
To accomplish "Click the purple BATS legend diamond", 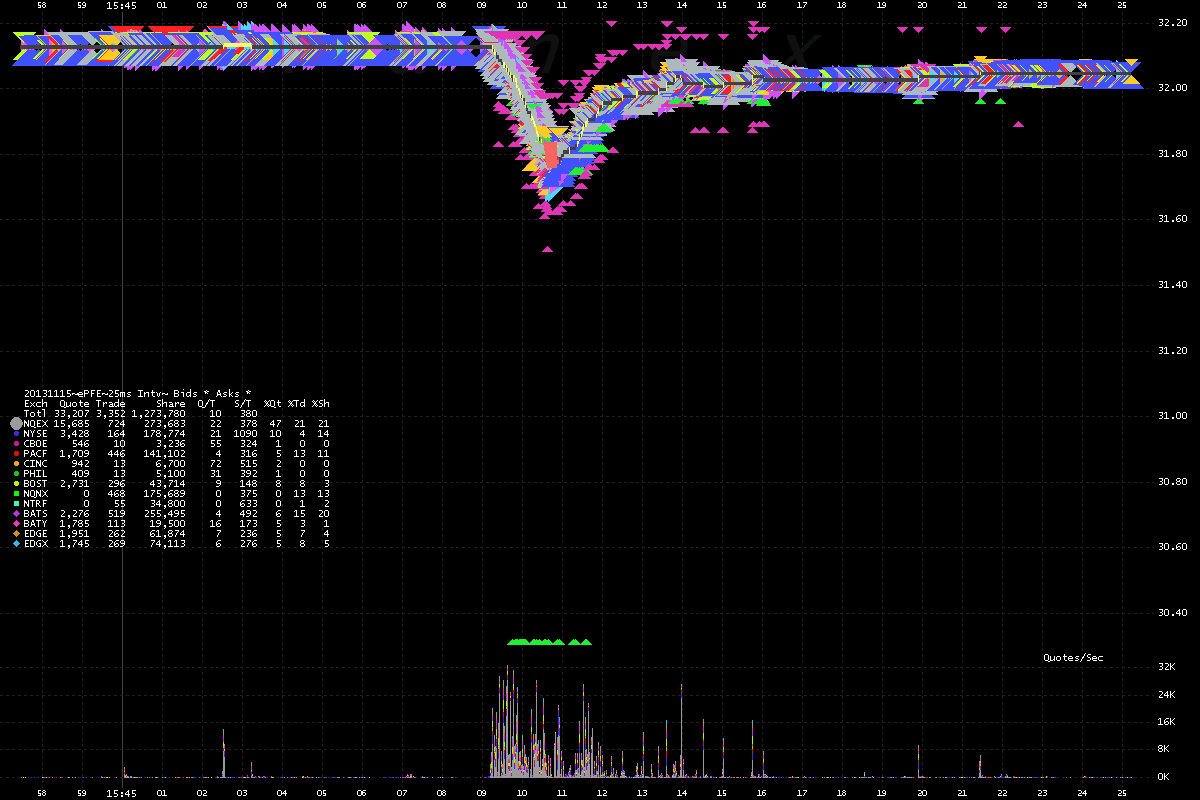I will tap(15, 514).
